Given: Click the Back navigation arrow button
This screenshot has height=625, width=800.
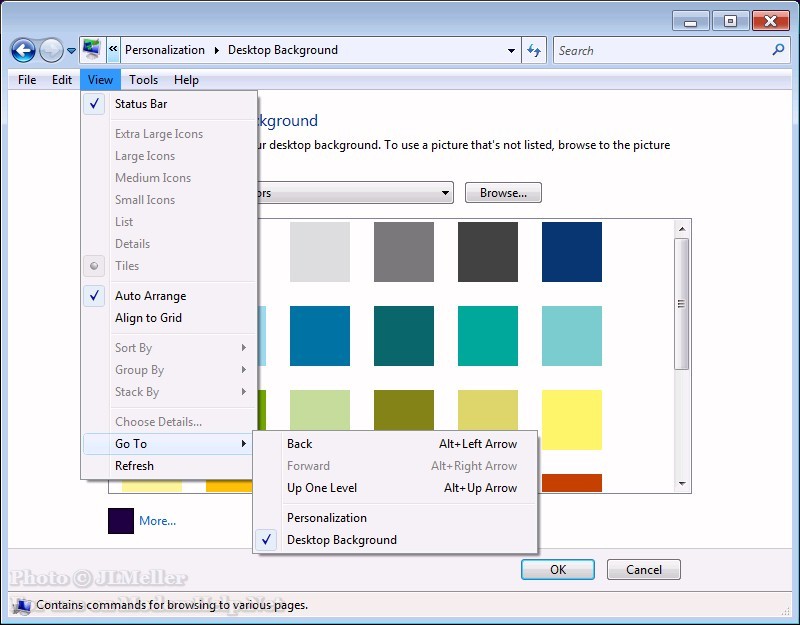Looking at the screenshot, I should pyautogui.click(x=23, y=50).
